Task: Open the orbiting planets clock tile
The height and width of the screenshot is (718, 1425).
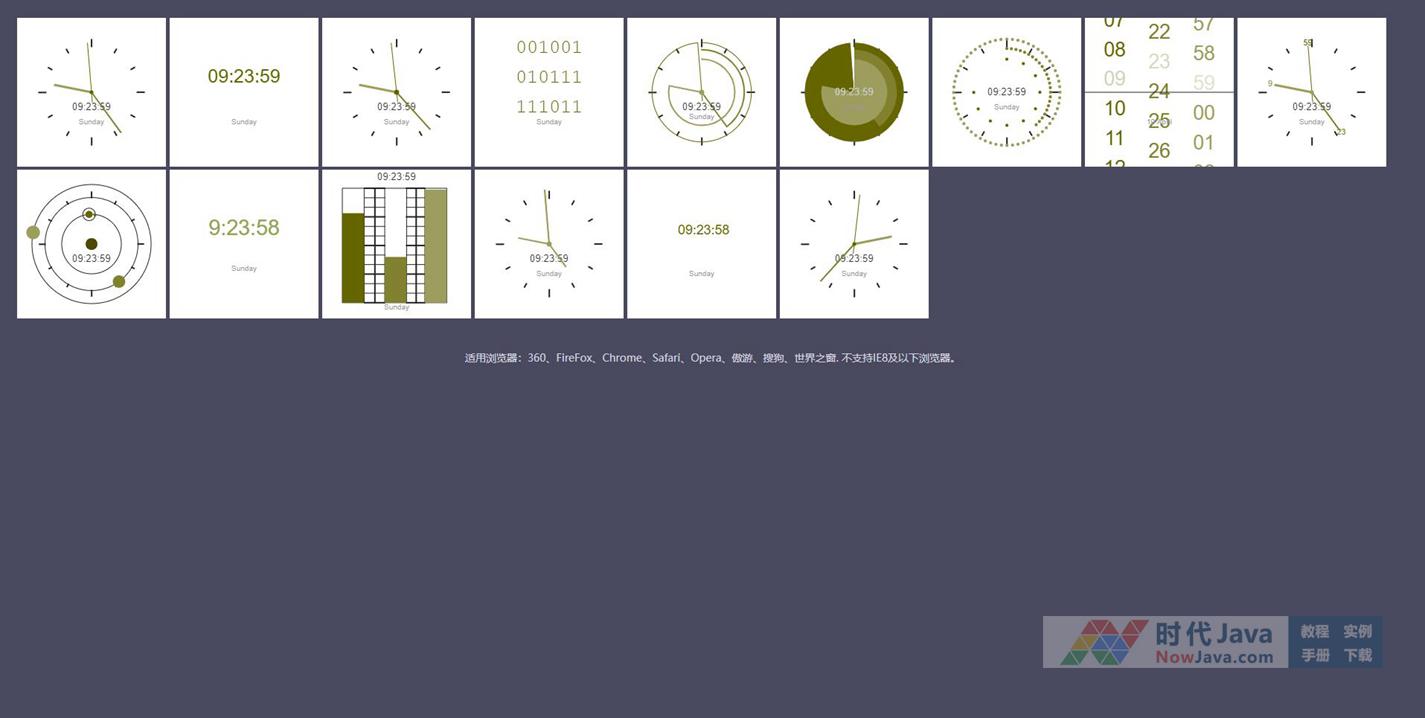Action: (91, 244)
